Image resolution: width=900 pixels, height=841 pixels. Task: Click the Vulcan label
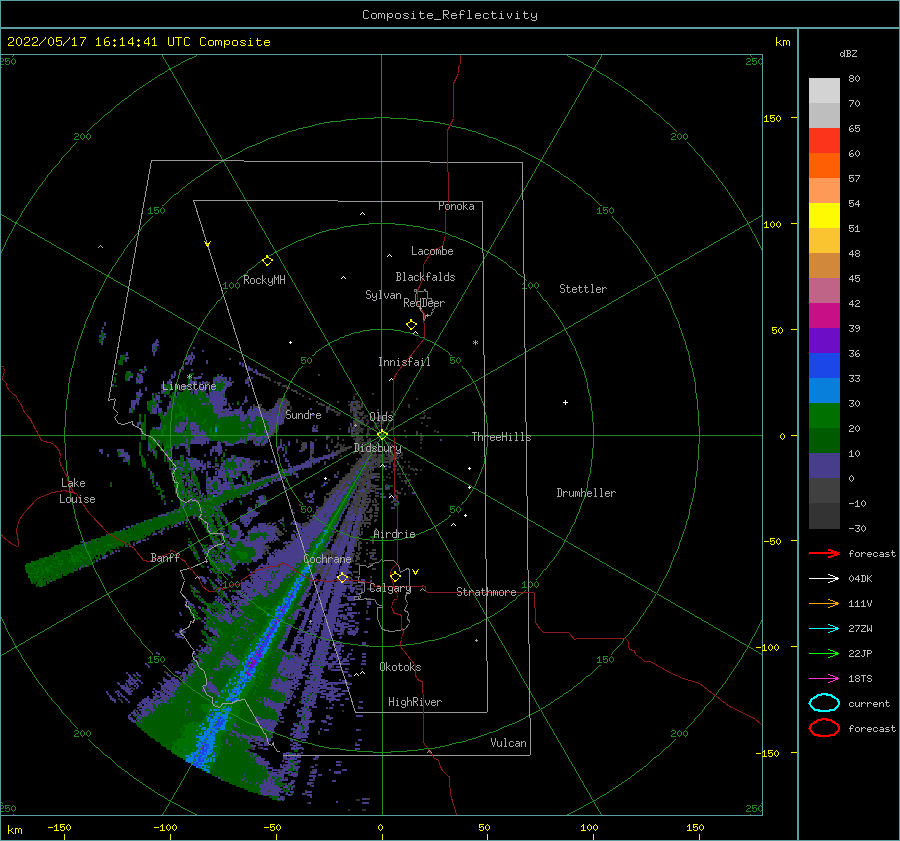pos(509,743)
